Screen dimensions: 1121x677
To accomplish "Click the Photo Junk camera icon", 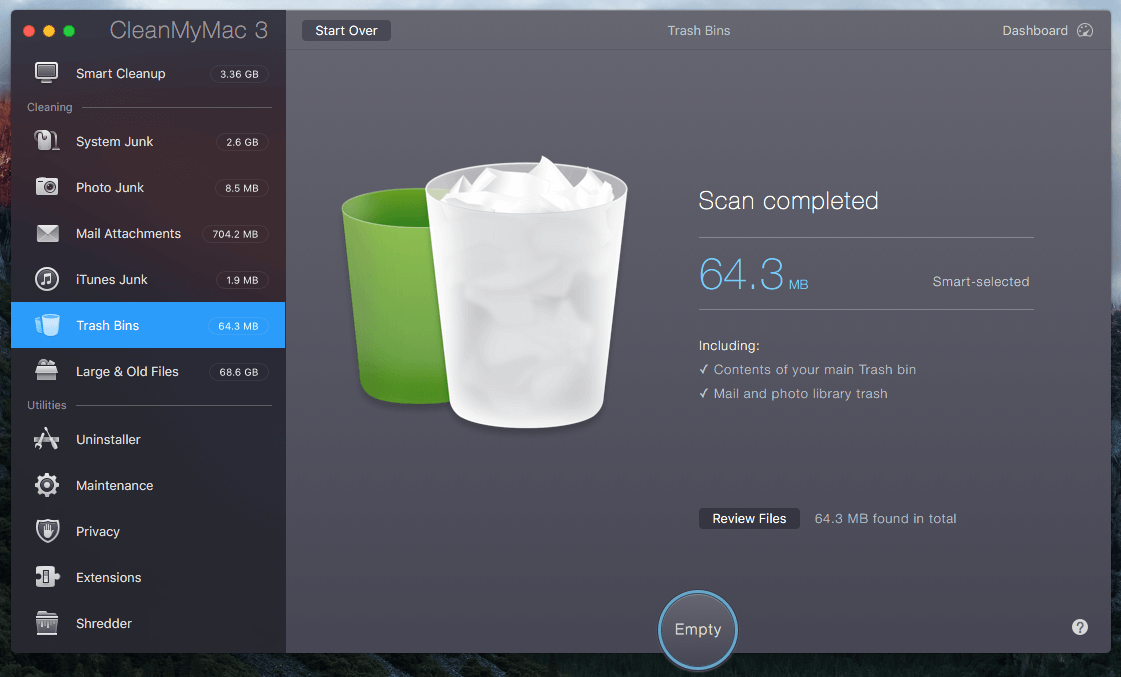I will (46, 187).
